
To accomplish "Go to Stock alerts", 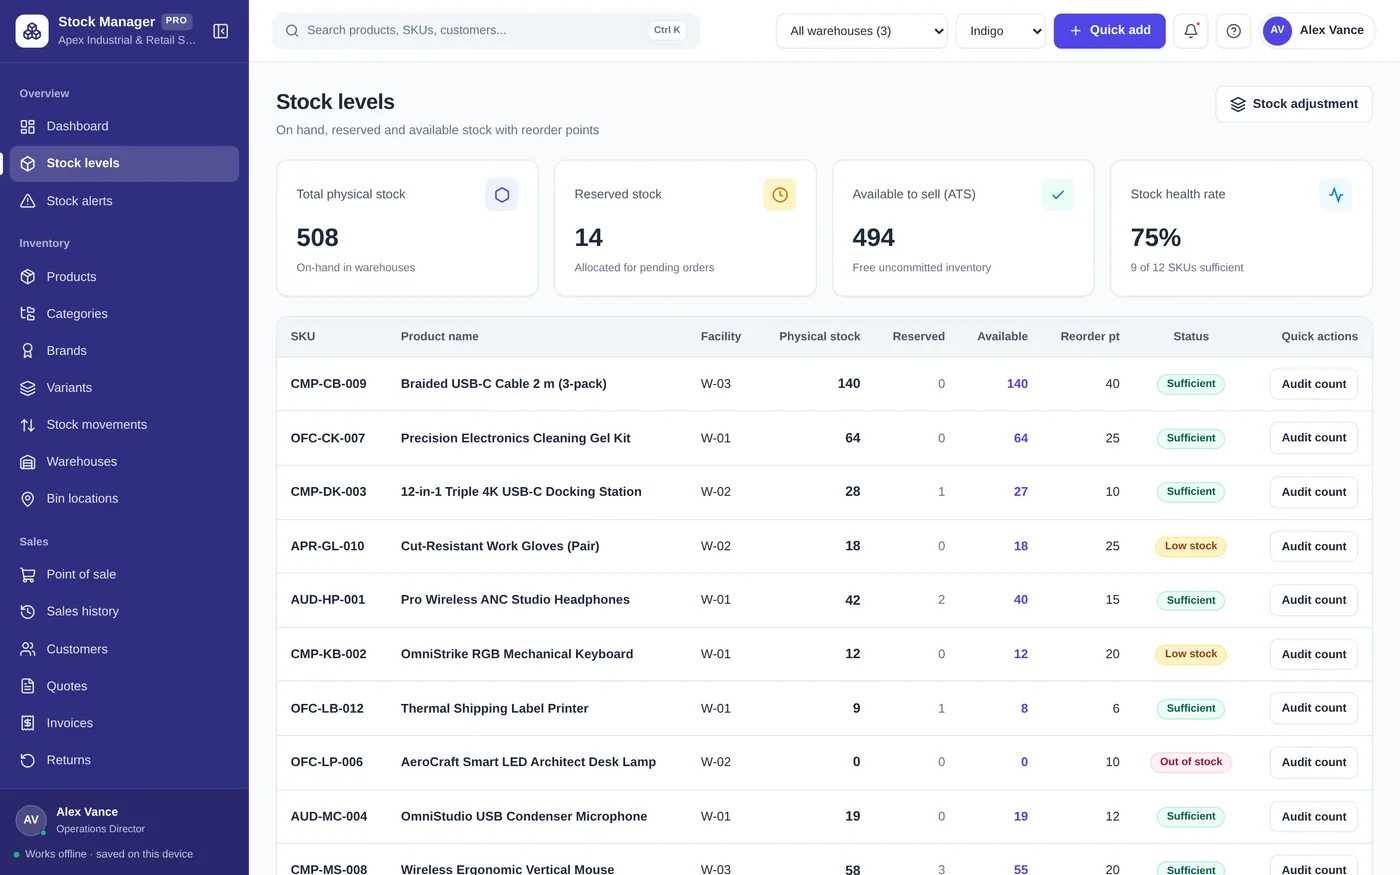I will pyautogui.click(x=124, y=201).
